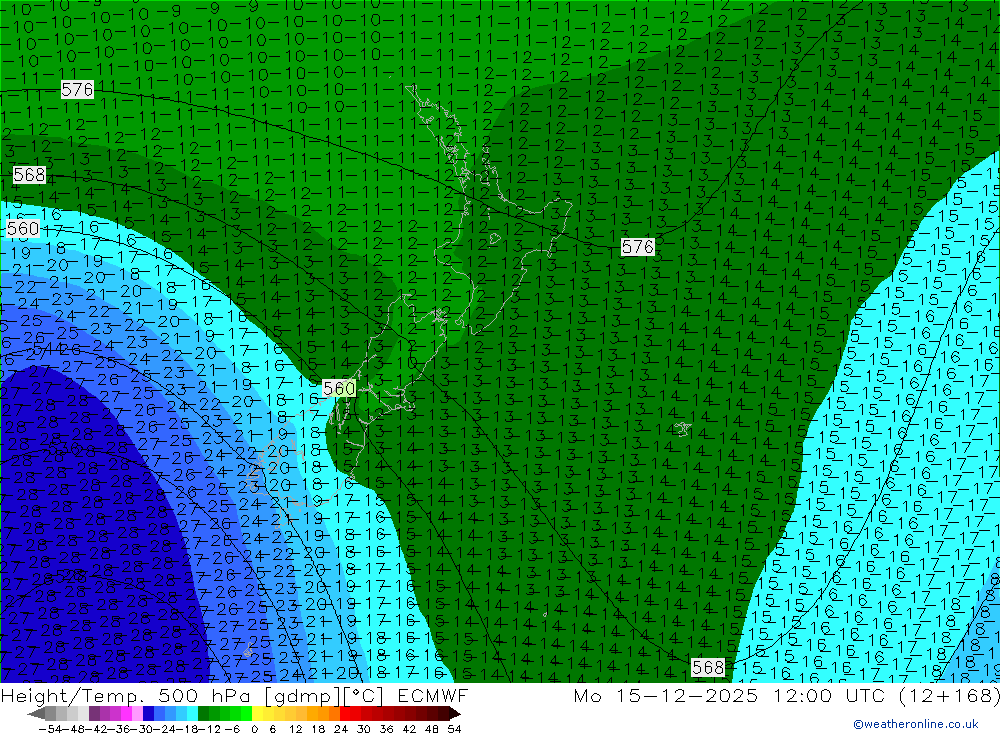Viewport: 1000px width, 733px height.
Task: Pick the yellow legend swatch above 0
Action: point(258,713)
